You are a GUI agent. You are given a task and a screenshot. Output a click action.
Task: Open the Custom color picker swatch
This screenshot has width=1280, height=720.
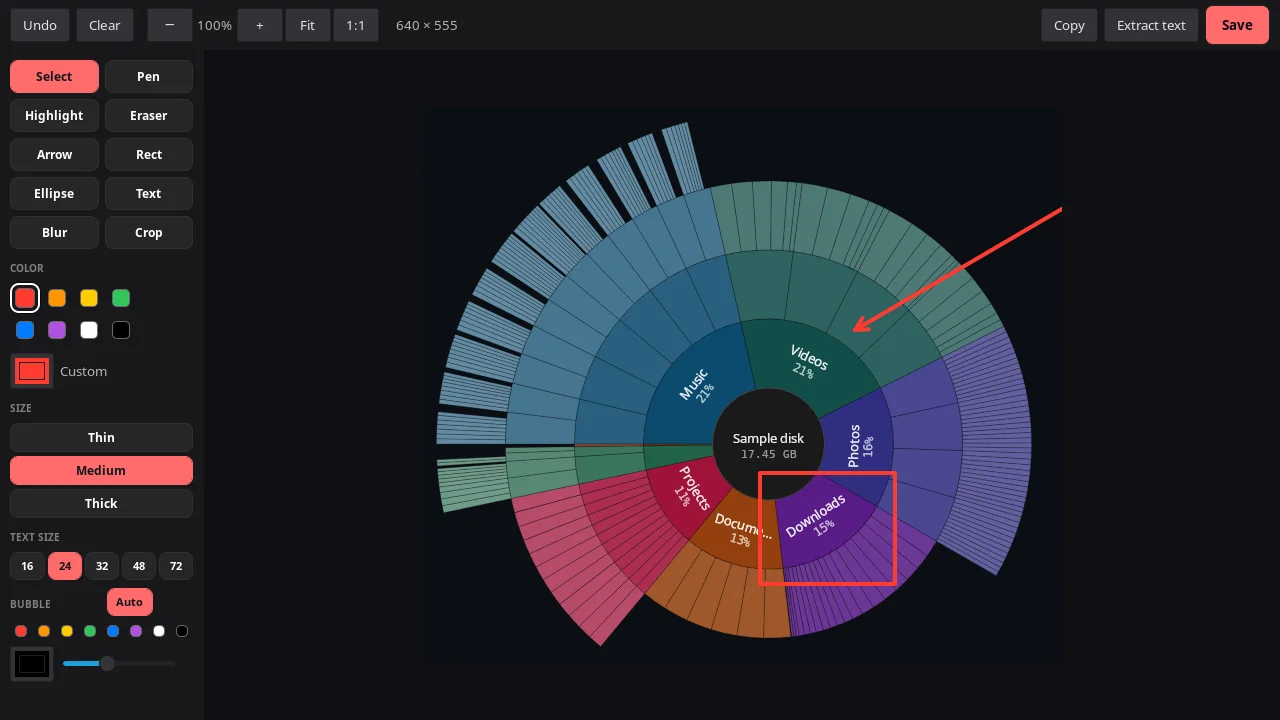(32, 371)
